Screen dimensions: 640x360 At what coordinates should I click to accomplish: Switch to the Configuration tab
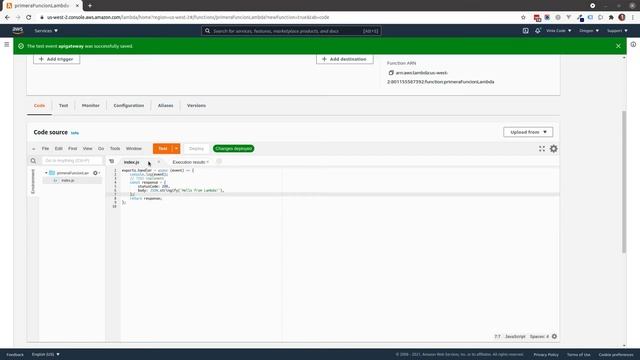pyautogui.click(x=129, y=105)
